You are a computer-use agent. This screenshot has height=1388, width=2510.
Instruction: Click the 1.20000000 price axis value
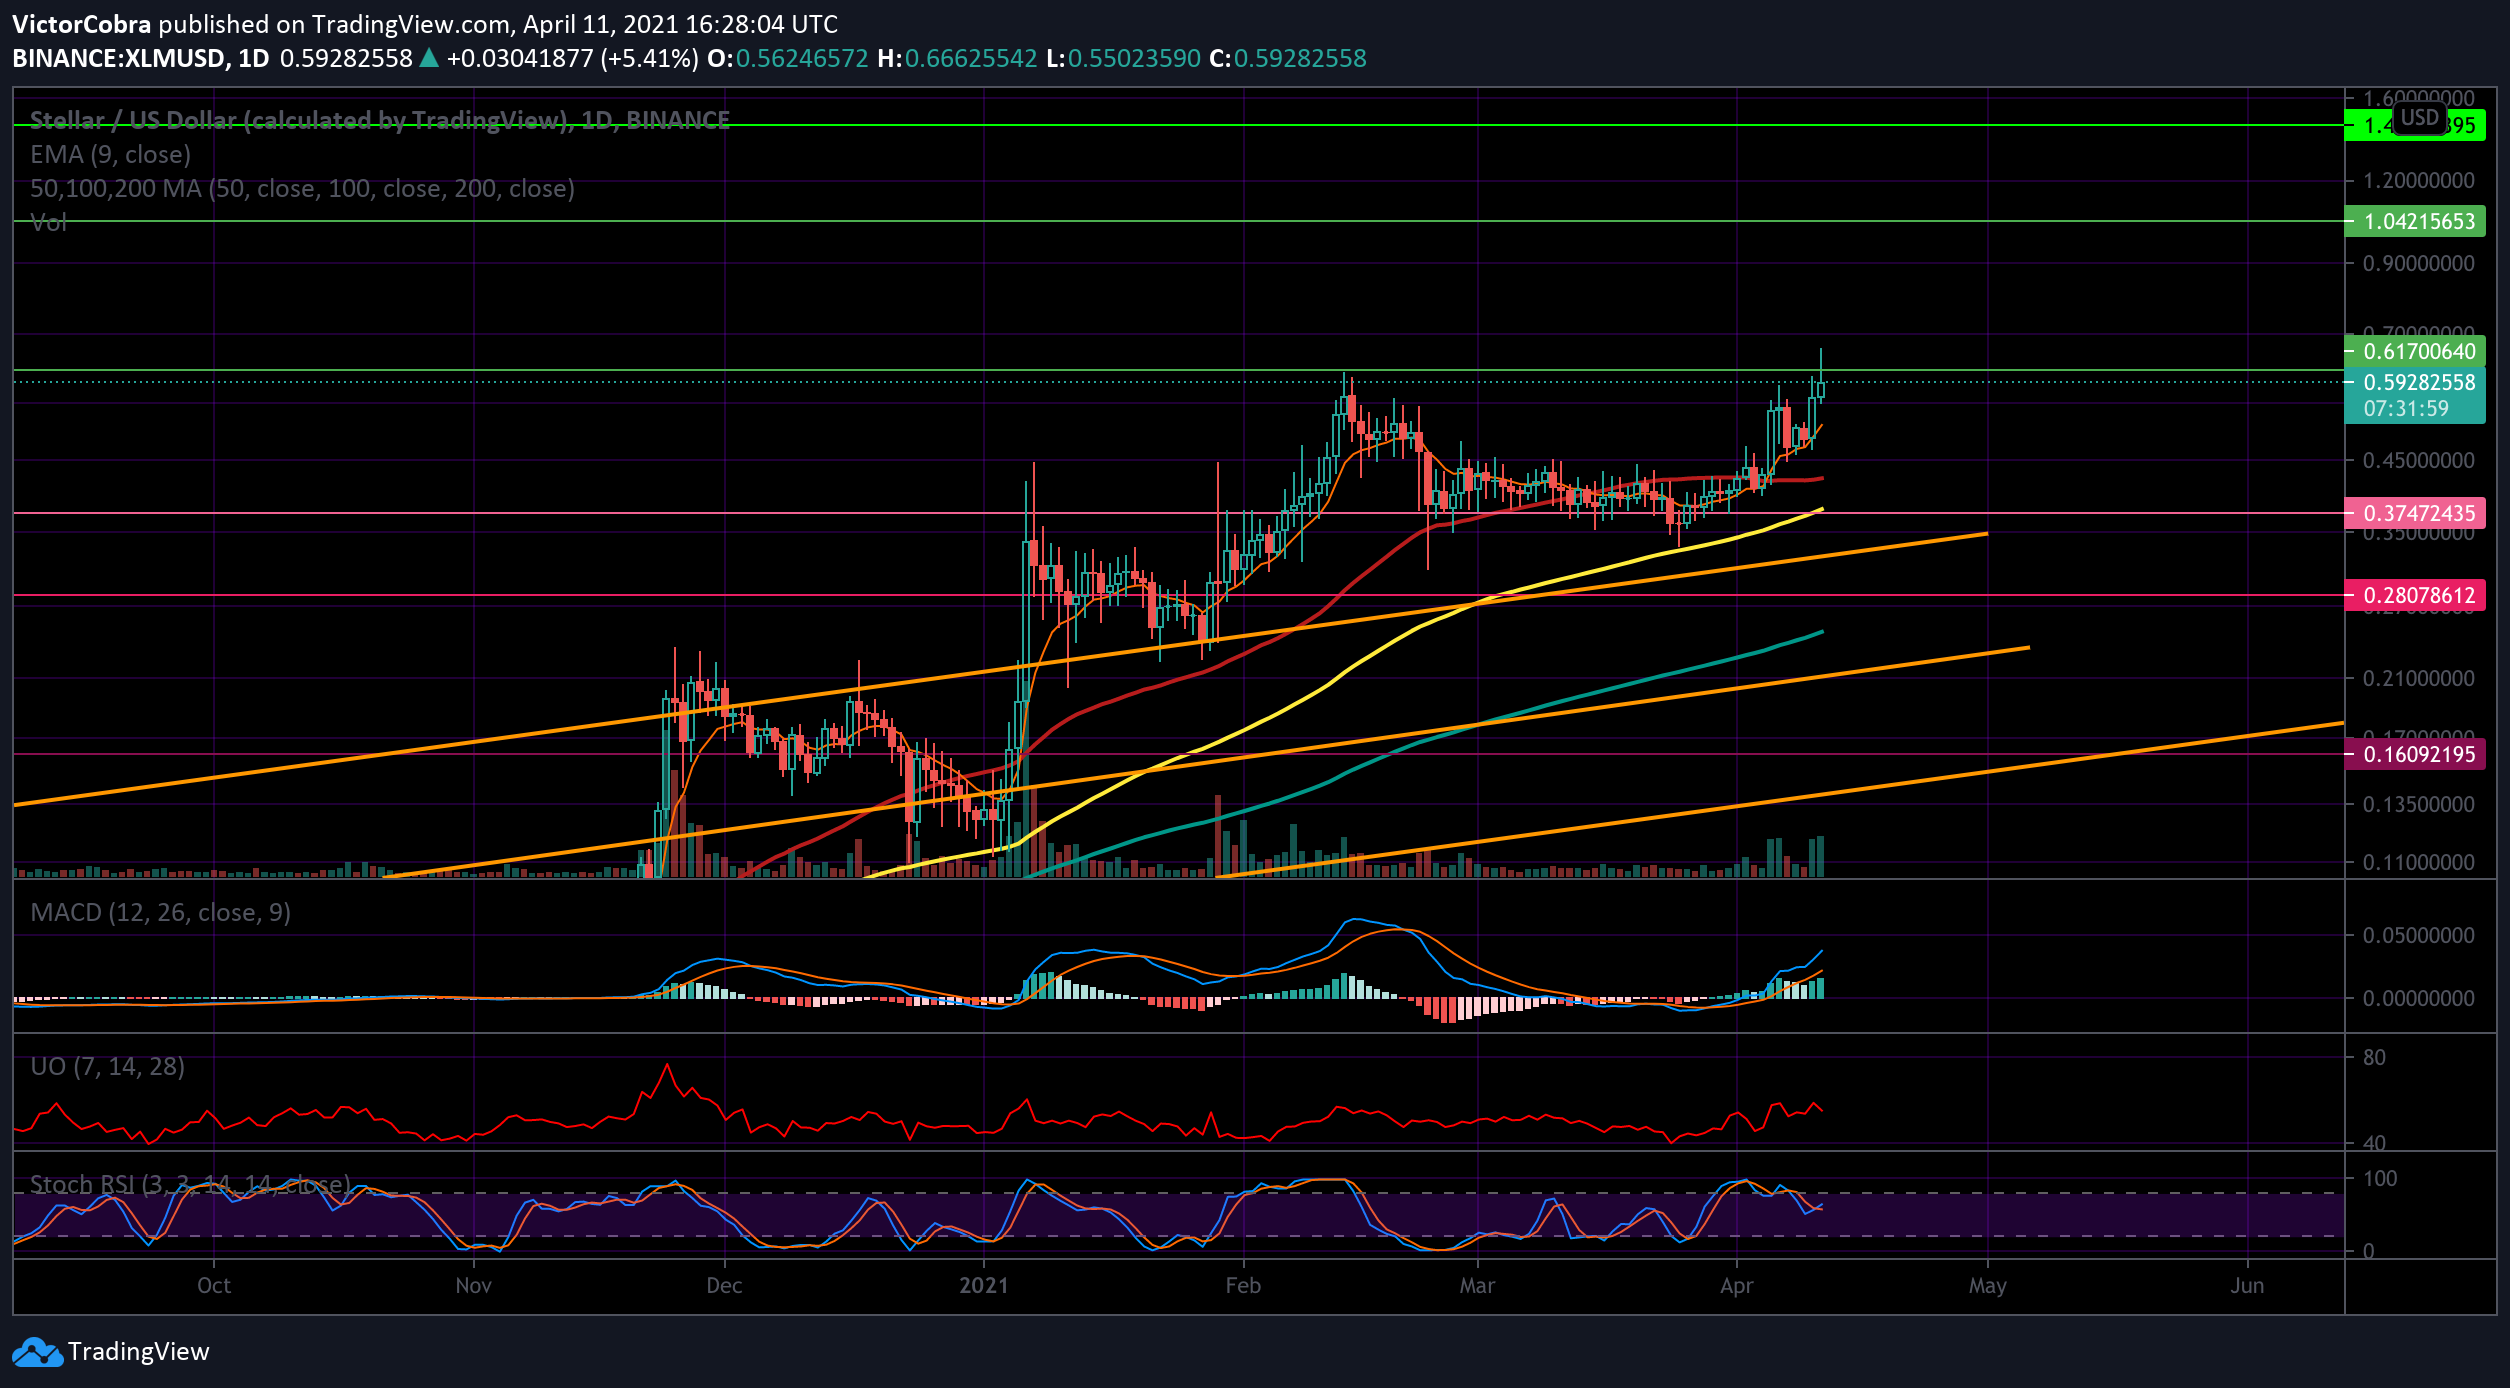pos(2419,181)
